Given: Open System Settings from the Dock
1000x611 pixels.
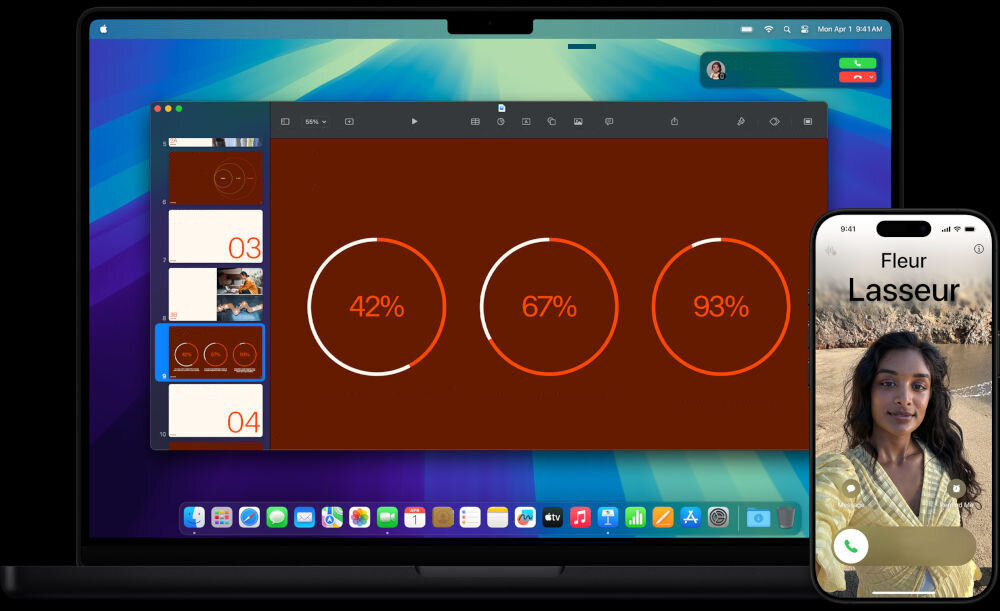Looking at the screenshot, I should 718,517.
